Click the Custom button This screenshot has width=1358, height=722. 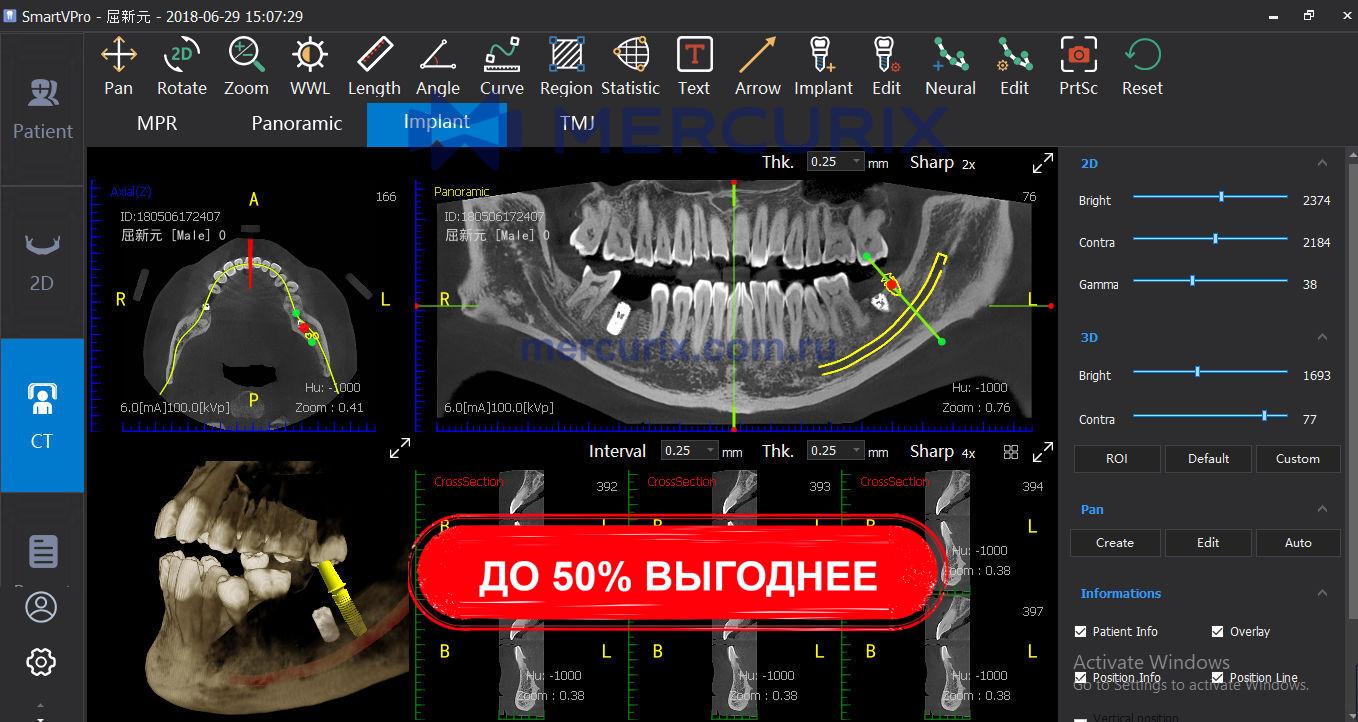[x=1297, y=458]
